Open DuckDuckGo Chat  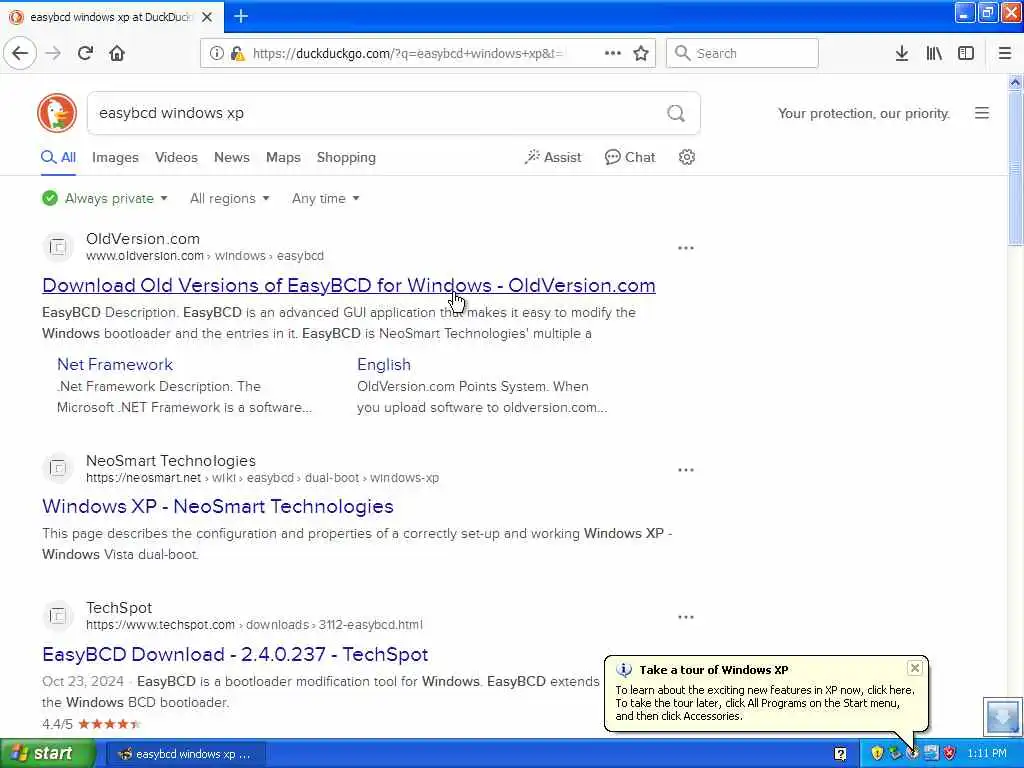(630, 157)
